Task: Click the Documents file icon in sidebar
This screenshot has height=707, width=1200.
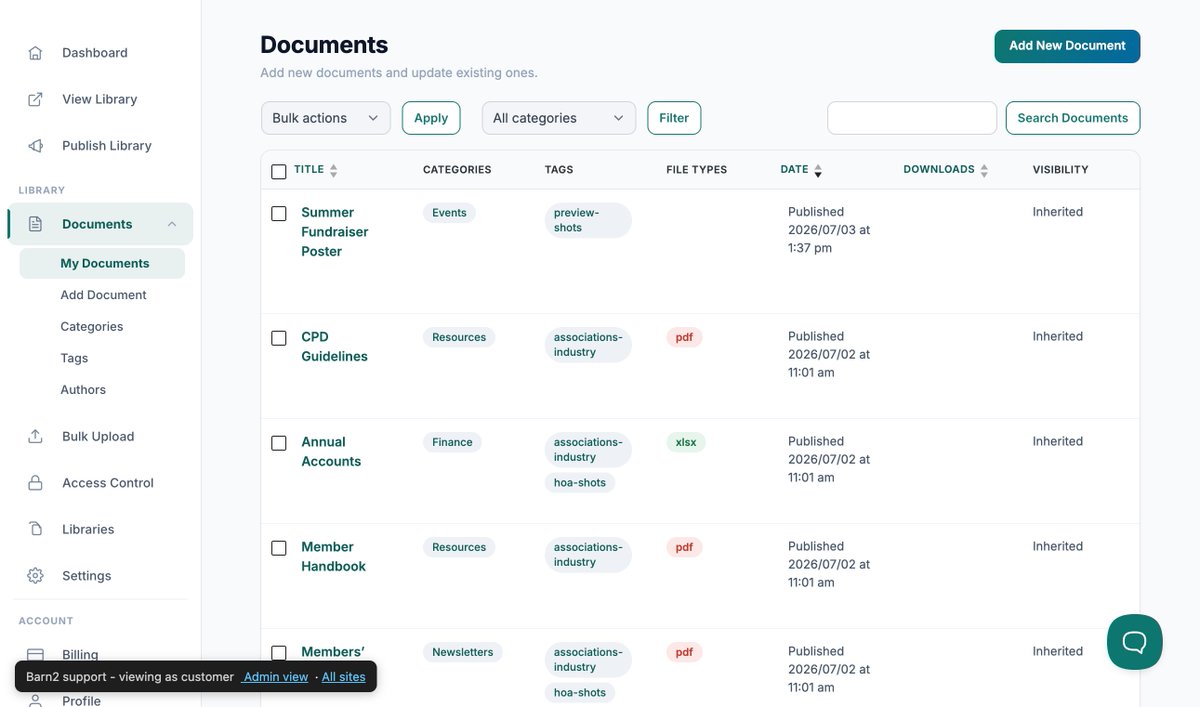Action: (x=36, y=224)
